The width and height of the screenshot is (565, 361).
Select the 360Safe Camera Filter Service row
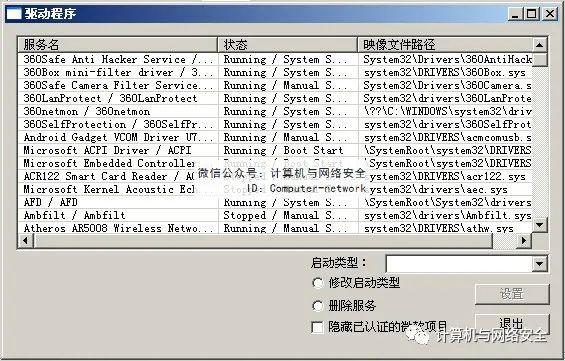pyautogui.click(x=275, y=85)
